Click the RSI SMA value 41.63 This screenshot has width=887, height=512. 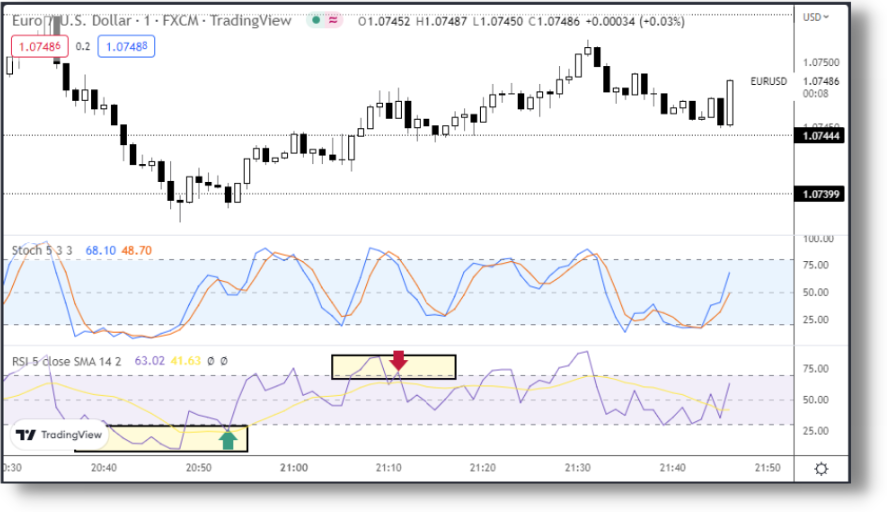pyautogui.click(x=186, y=361)
